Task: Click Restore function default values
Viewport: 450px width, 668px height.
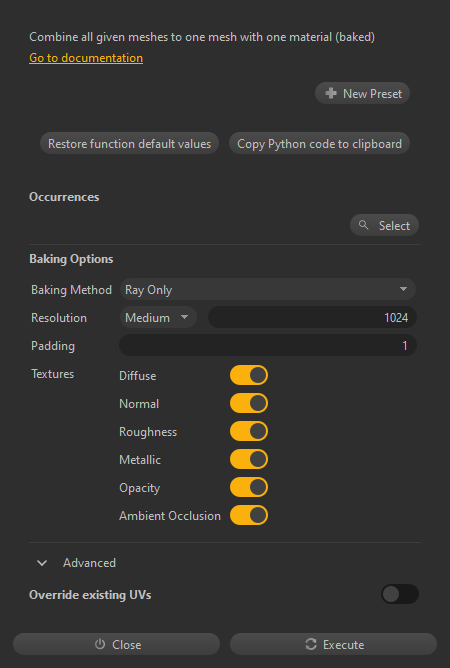Action: (129, 144)
